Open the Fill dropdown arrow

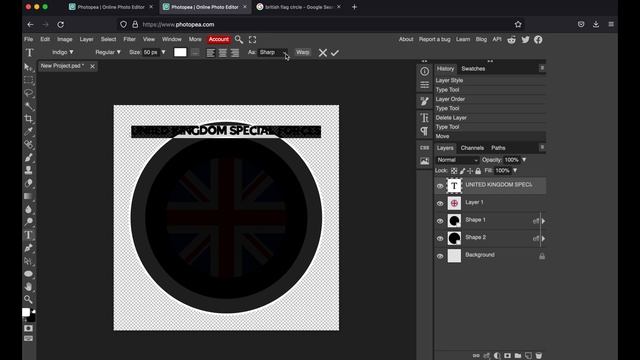(515, 171)
